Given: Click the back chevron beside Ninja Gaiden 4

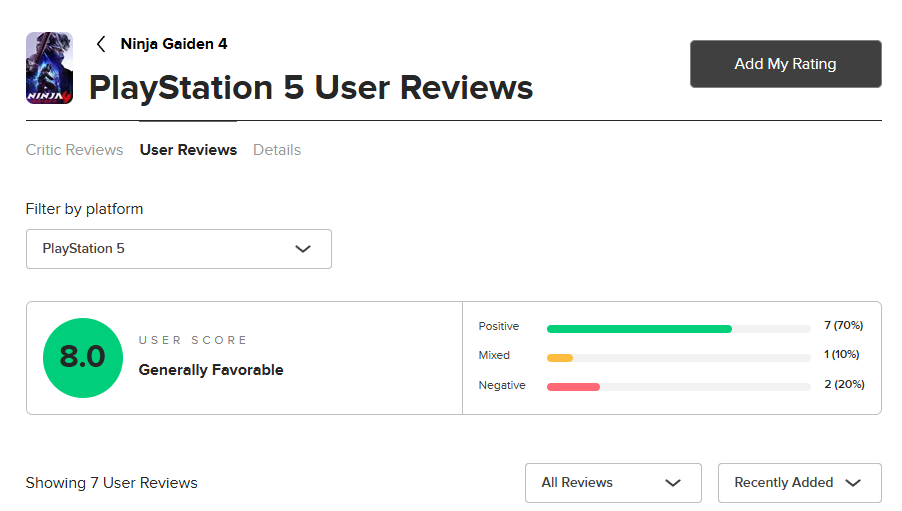Looking at the screenshot, I should (101, 44).
